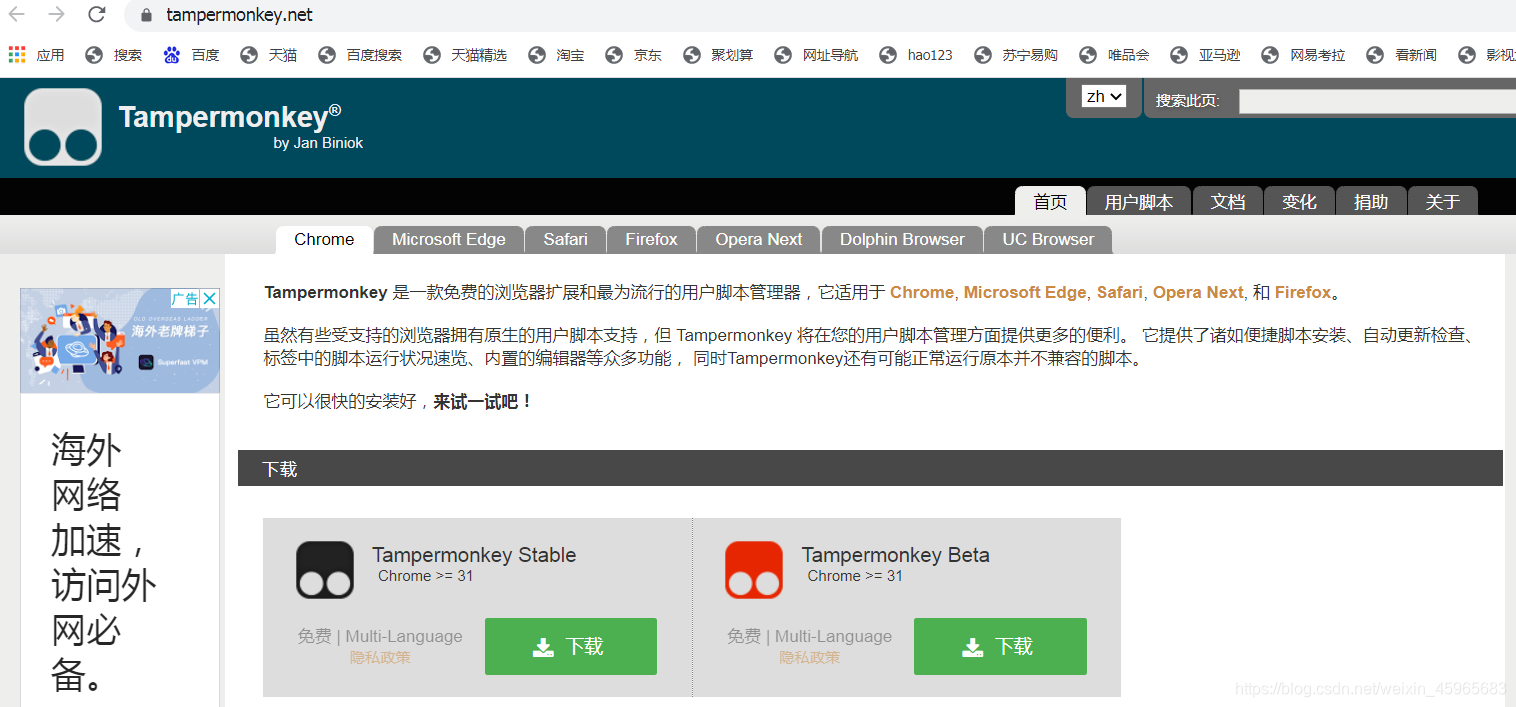Viewport: 1516px width, 707px height.
Task: Select the Firefox browser tab
Action: click(652, 240)
